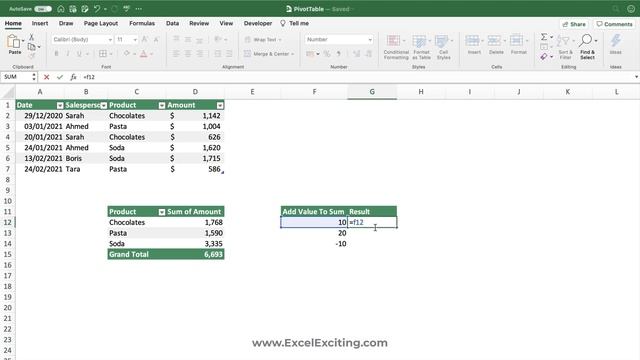Cancel formula entry with red X
The image size is (640, 360).
(47, 77)
